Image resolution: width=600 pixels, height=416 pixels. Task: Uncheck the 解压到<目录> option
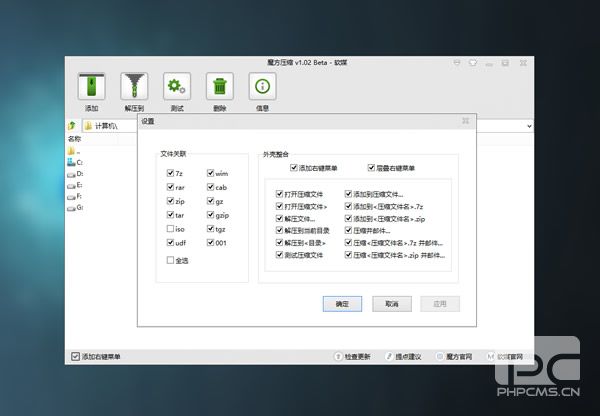click(280, 243)
